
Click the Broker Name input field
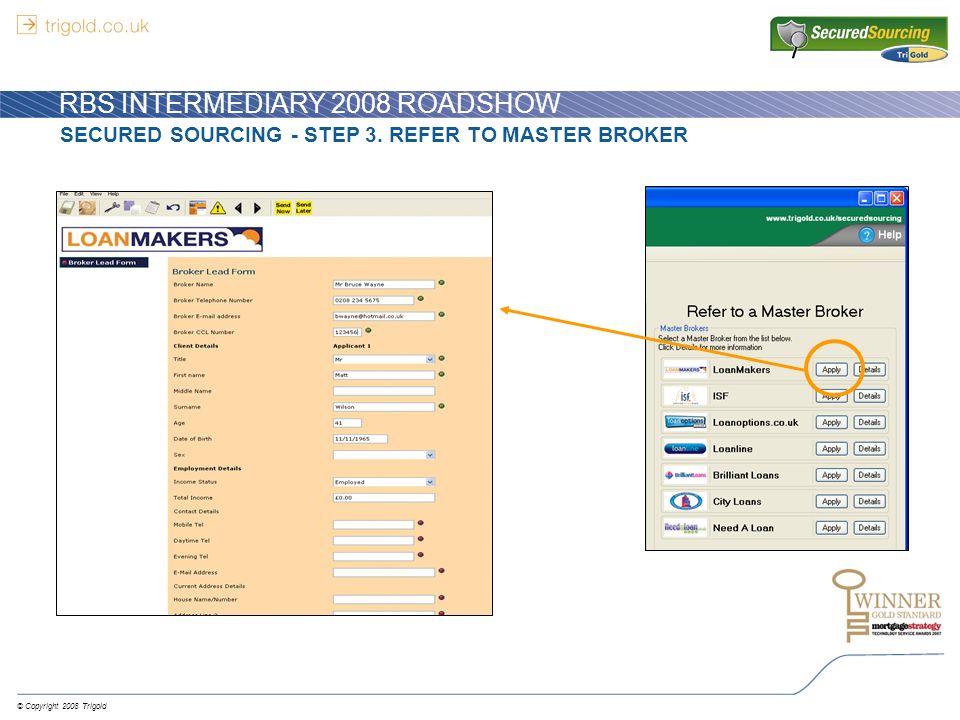[x=384, y=284]
